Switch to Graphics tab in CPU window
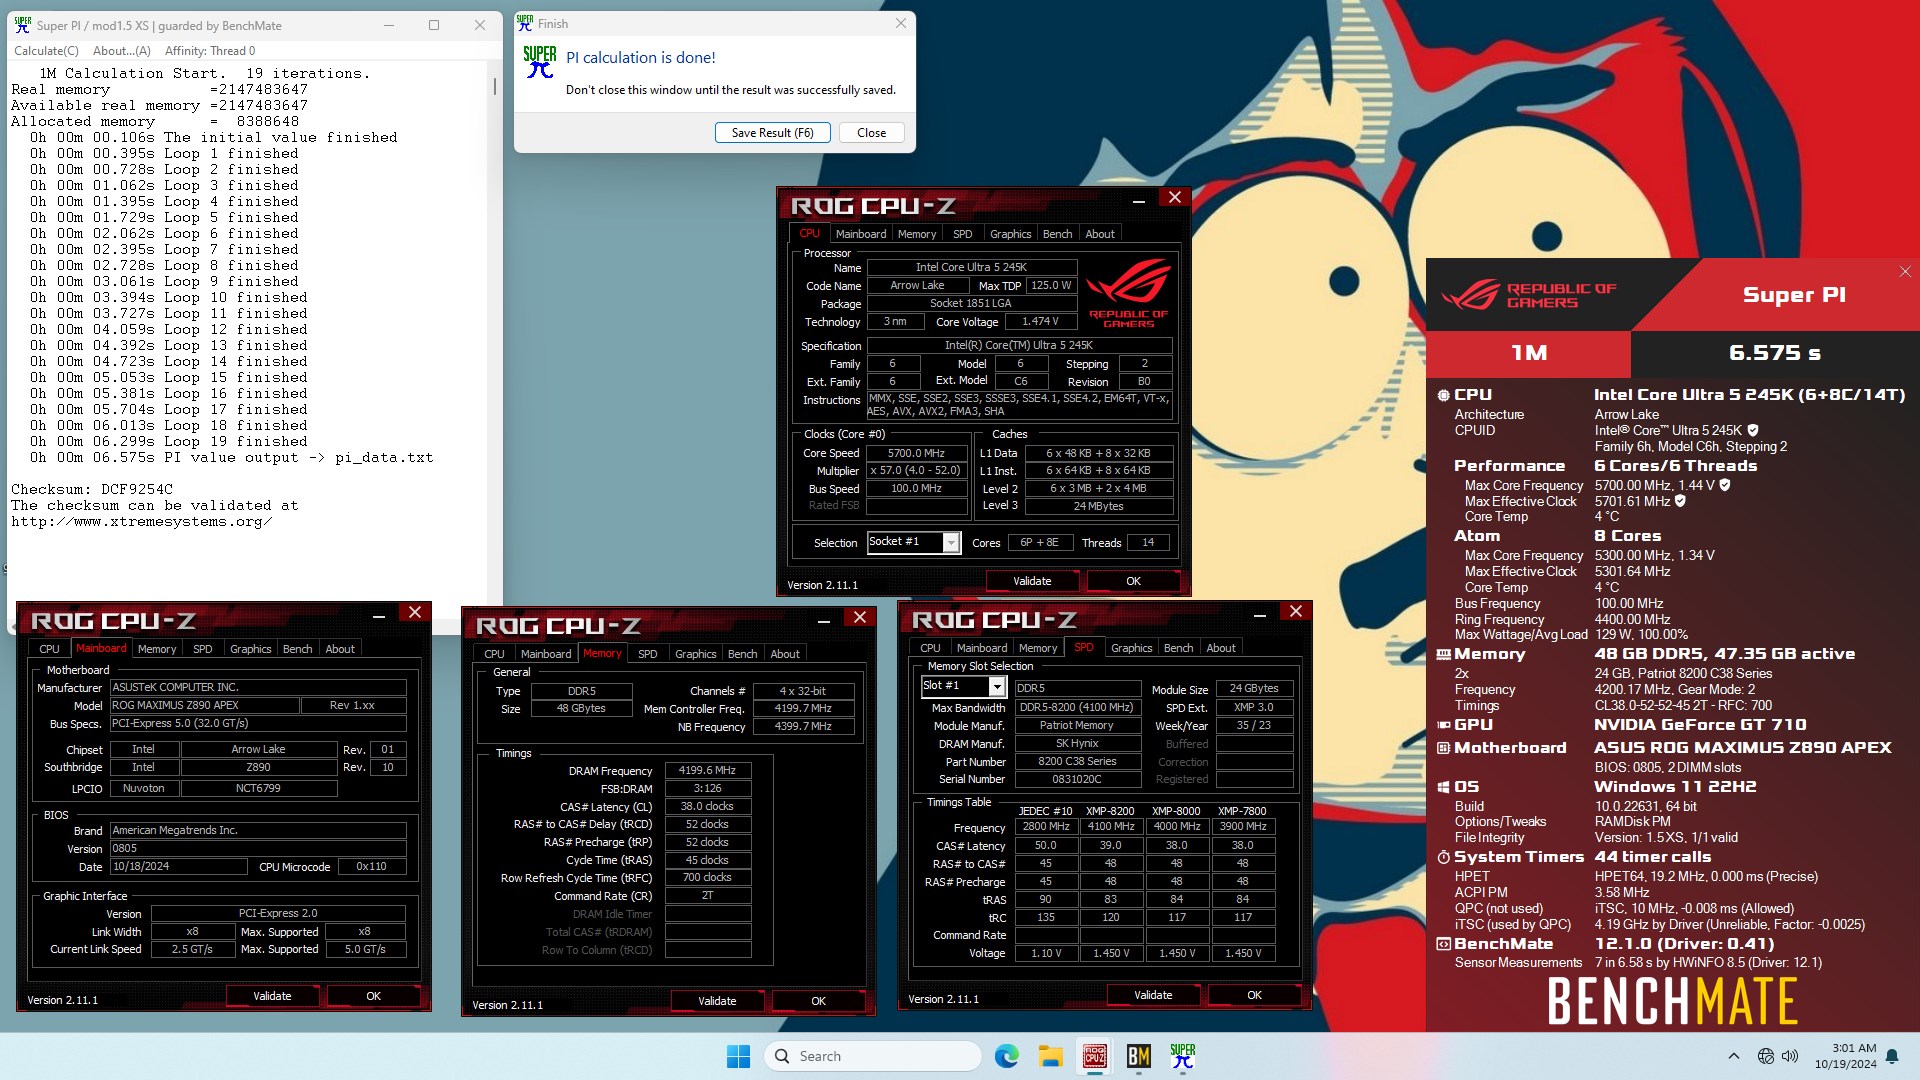 (1010, 234)
